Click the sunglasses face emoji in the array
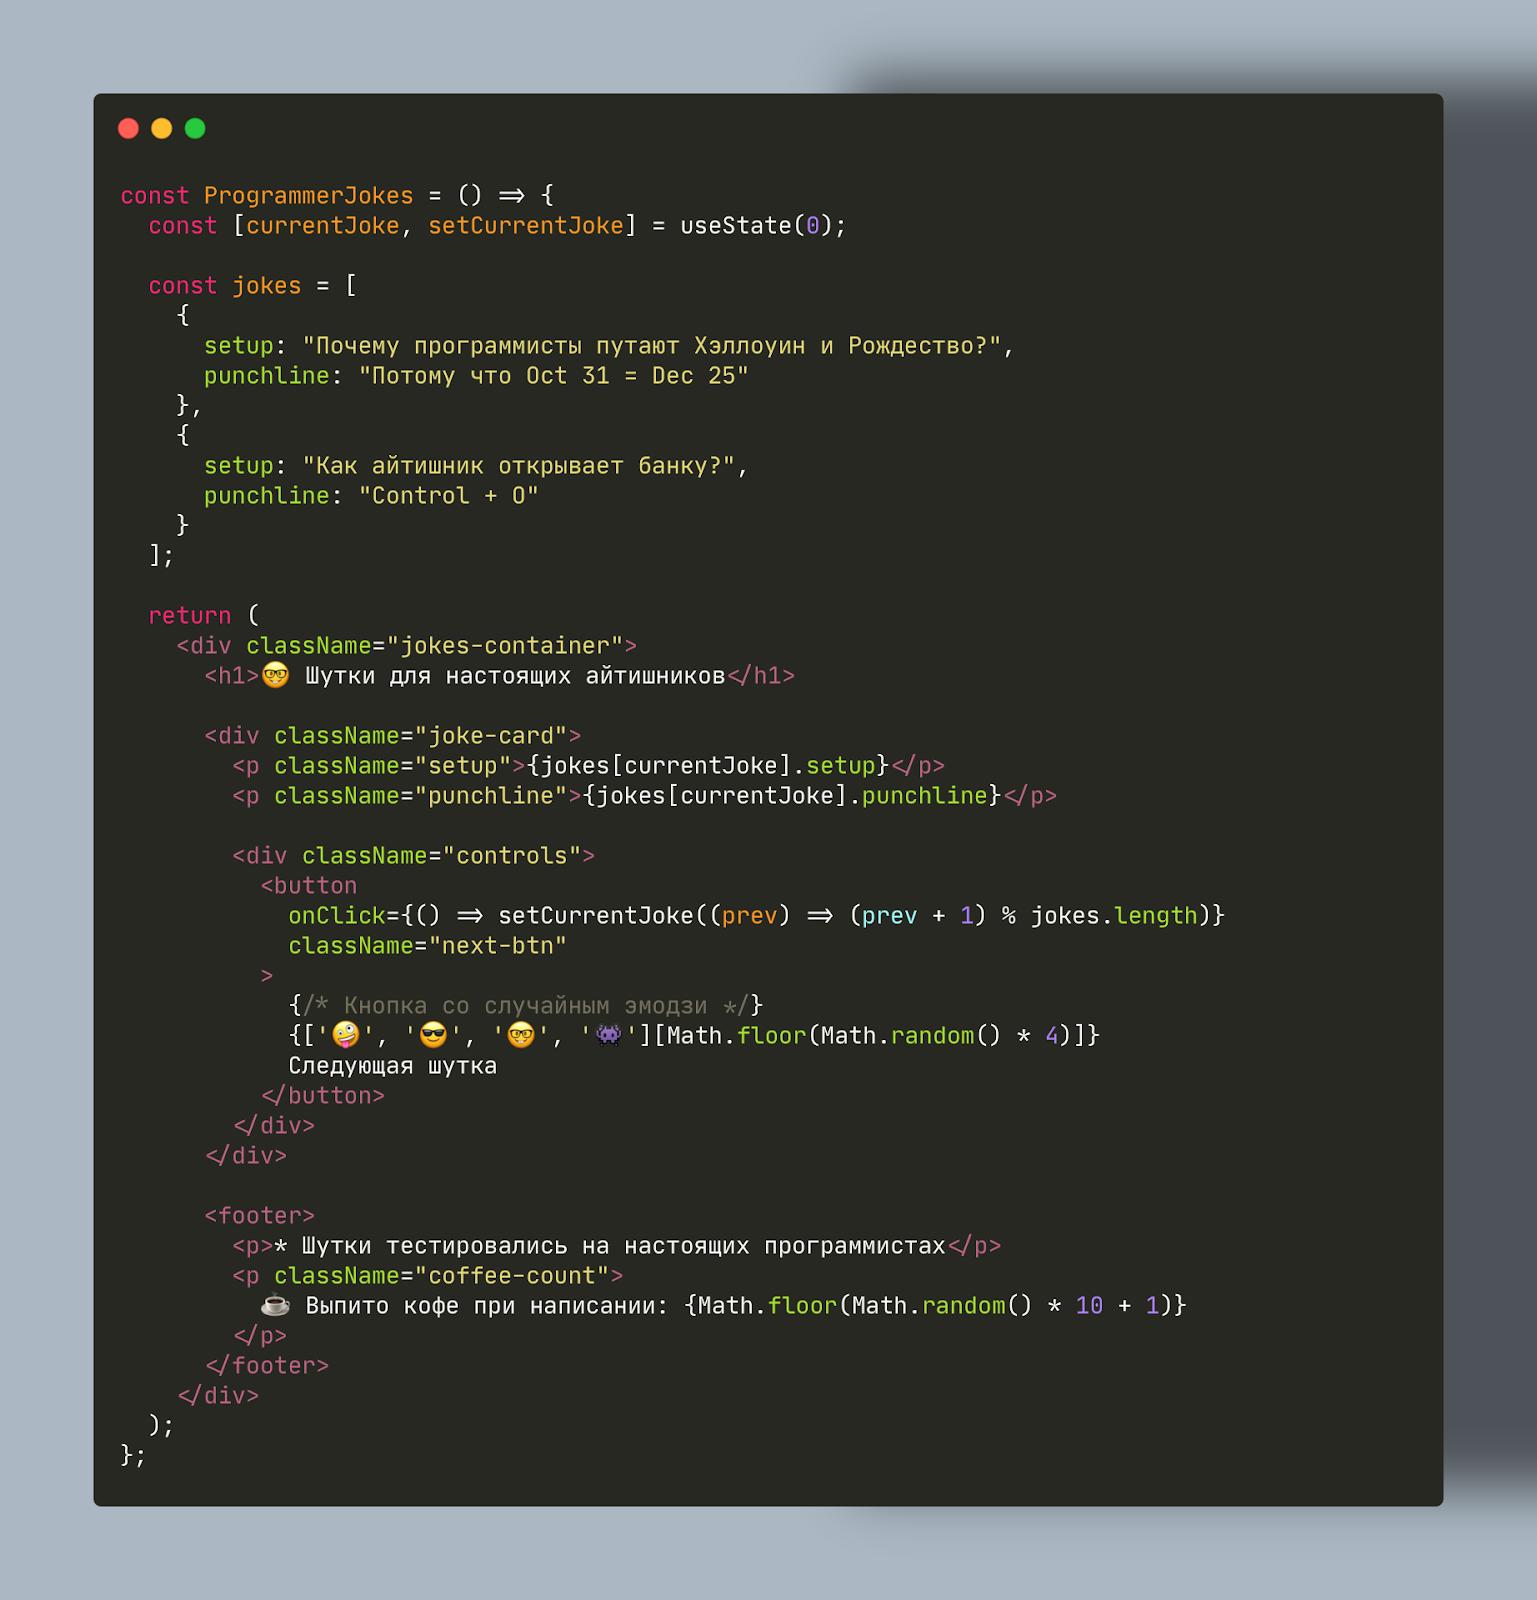The width and height of the screenshot is (1537, 1600). (x=433, y=1035)
